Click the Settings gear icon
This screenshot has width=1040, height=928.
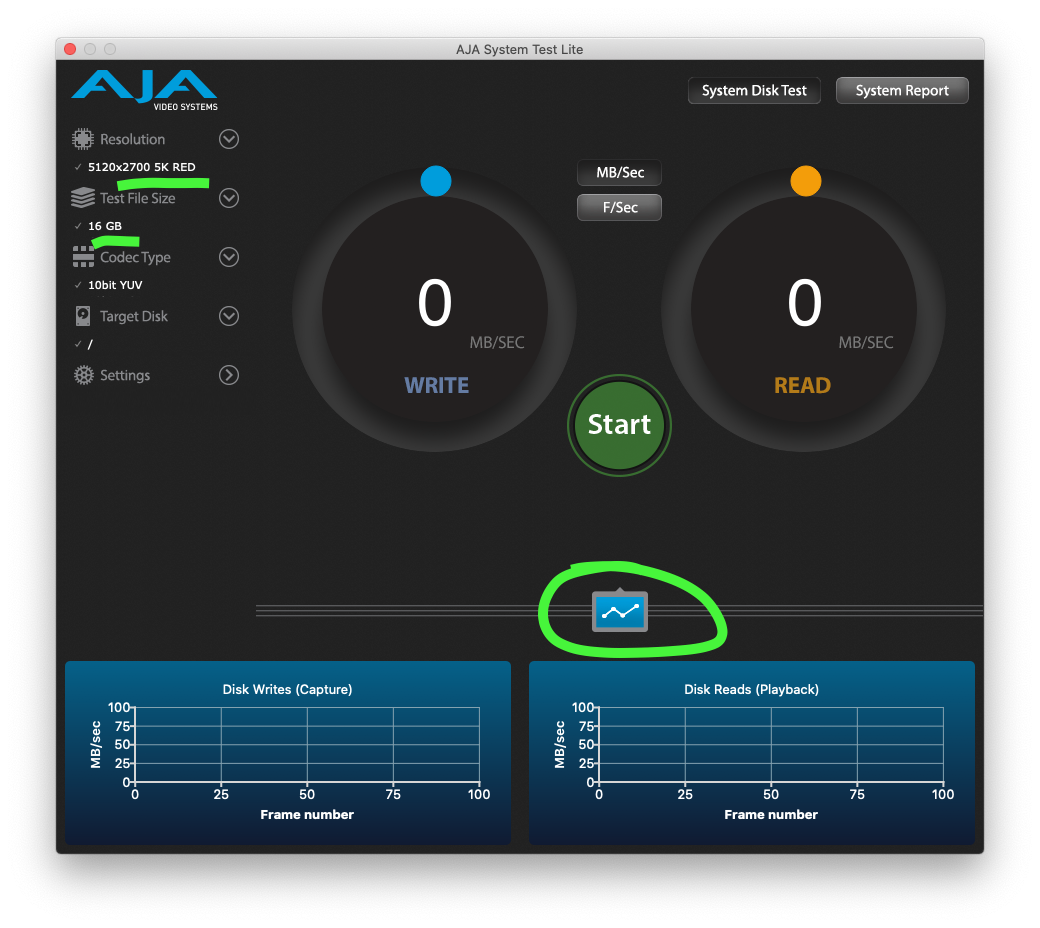click(x=84, y=375)
